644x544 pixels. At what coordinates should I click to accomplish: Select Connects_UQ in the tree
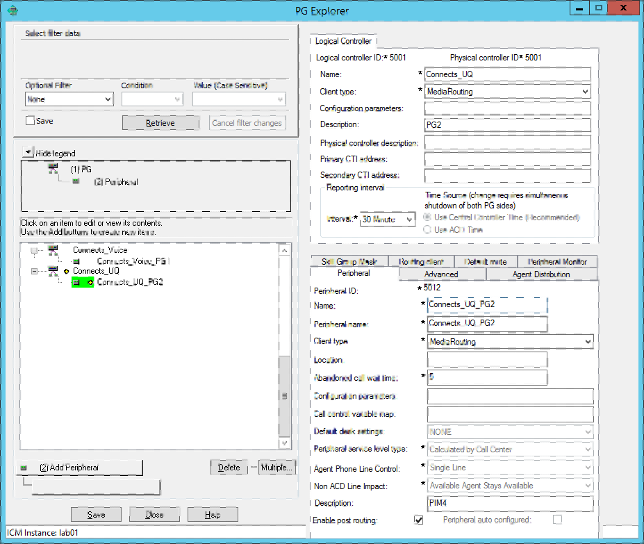click(96, 271)
